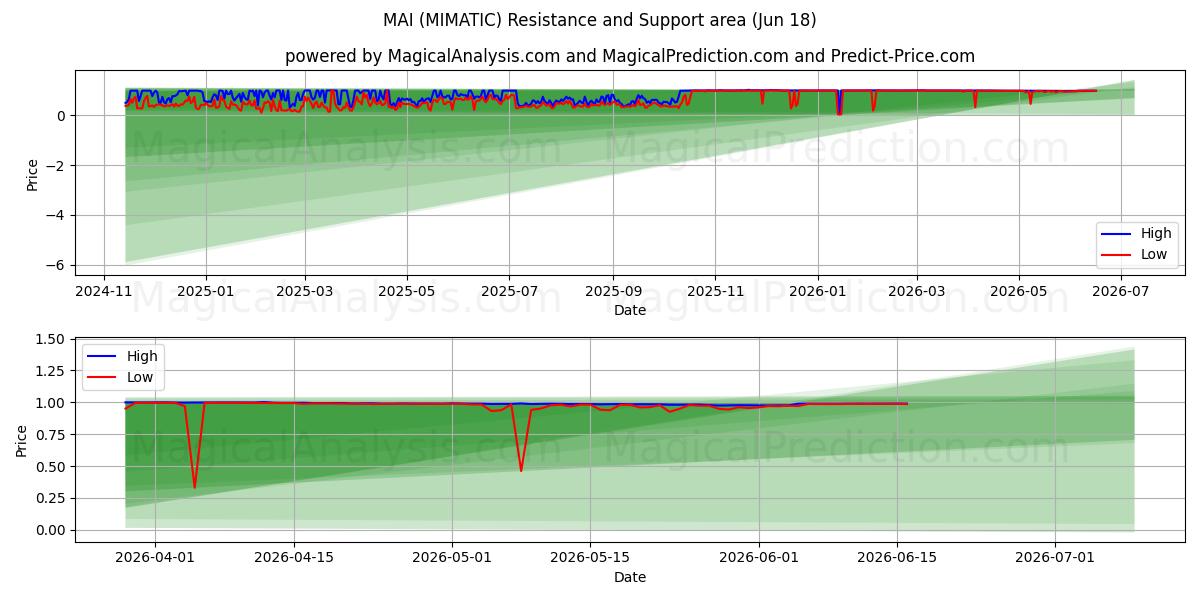This screenshot has width=1200, height=600.
Task: Click the '0.75' y-axis tick on bottom chart
Action: coord(53,435)
